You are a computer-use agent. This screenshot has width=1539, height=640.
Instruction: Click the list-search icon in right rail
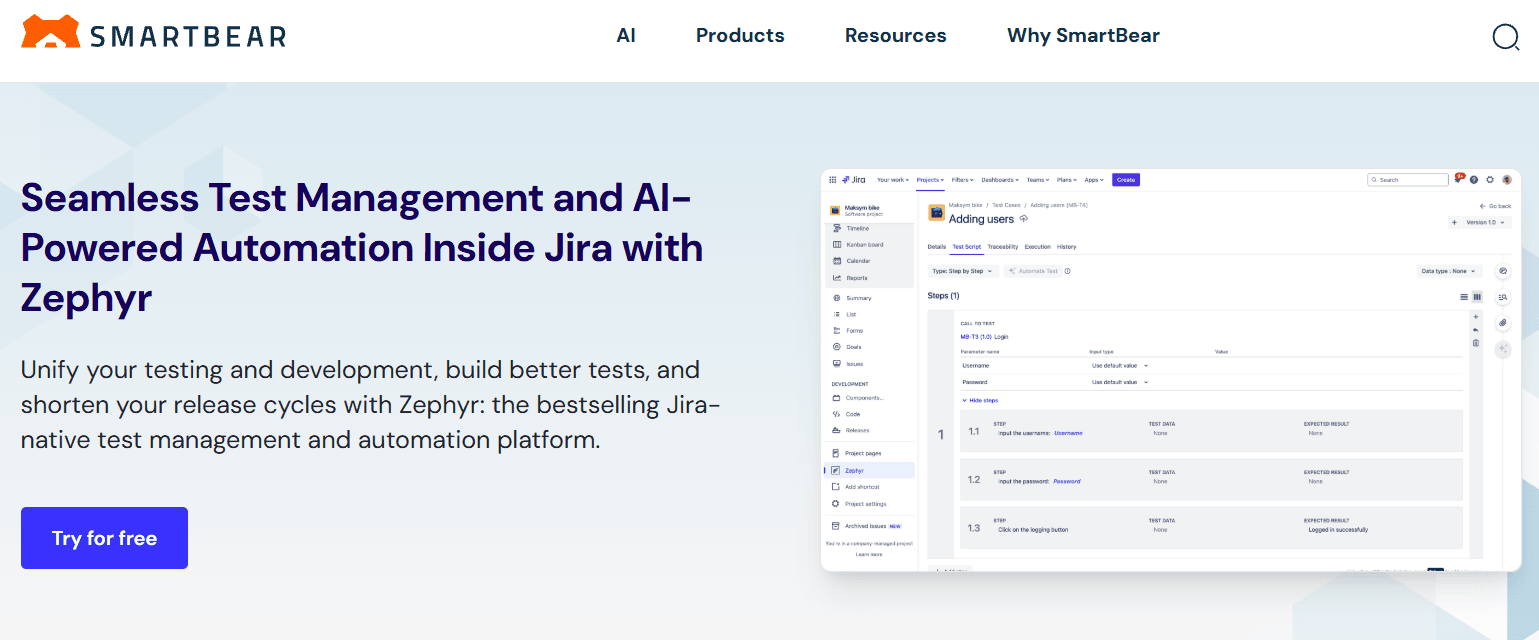(1503, 297)
